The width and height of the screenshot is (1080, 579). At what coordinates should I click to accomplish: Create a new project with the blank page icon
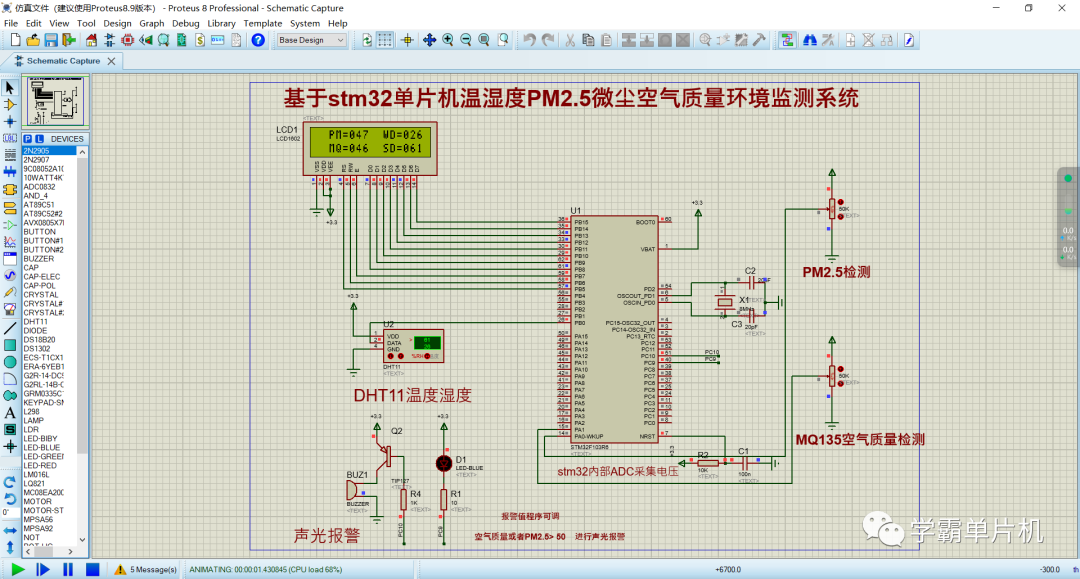(x=15, y=41)
